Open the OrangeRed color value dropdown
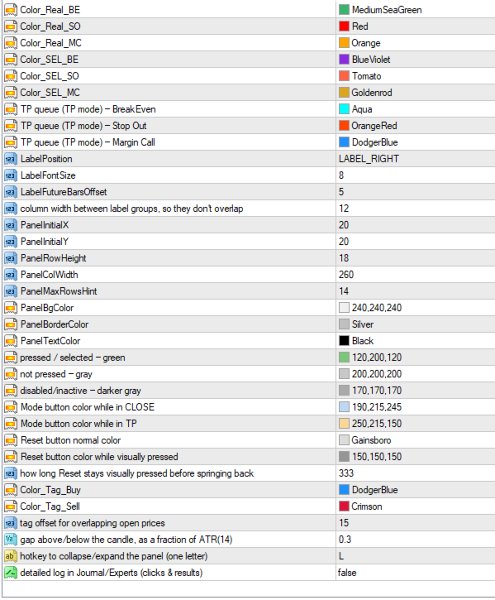The height and width of the screenshot is (600, 495). point(374,126)
